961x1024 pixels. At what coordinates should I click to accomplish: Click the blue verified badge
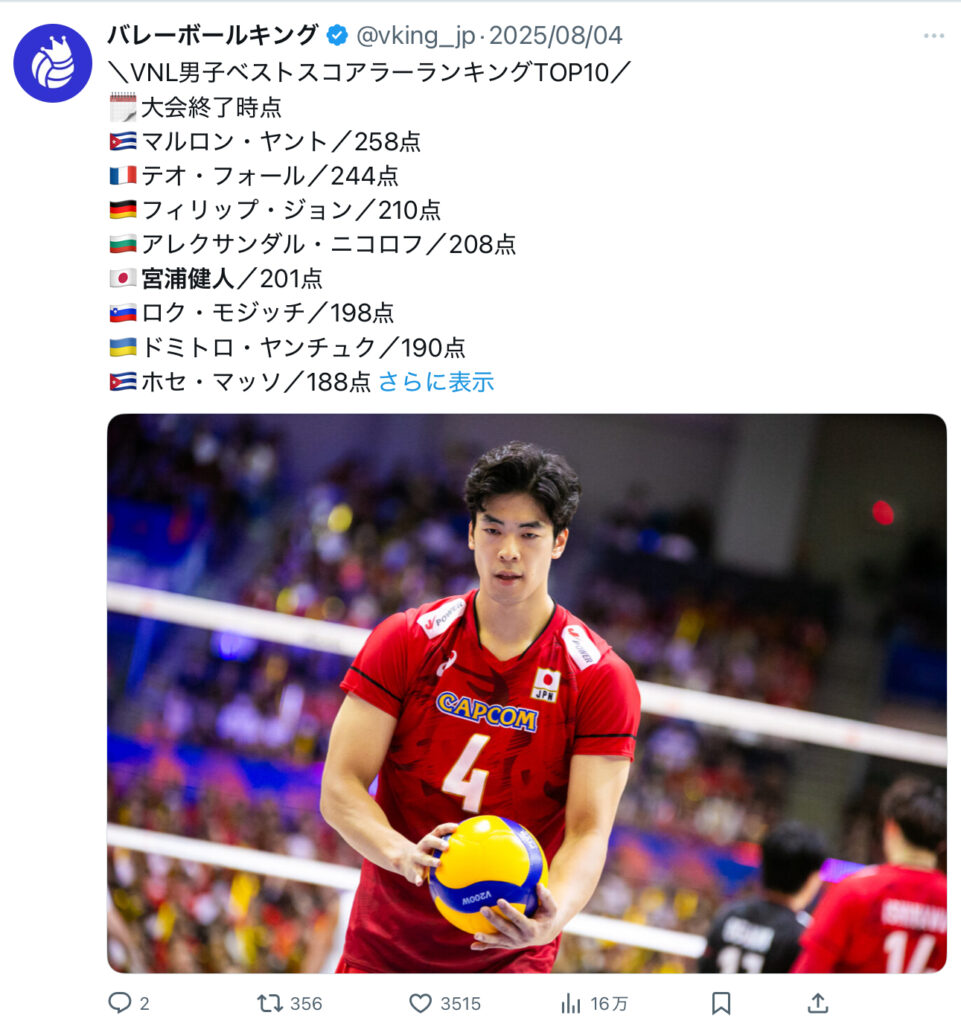click(337, 35)
